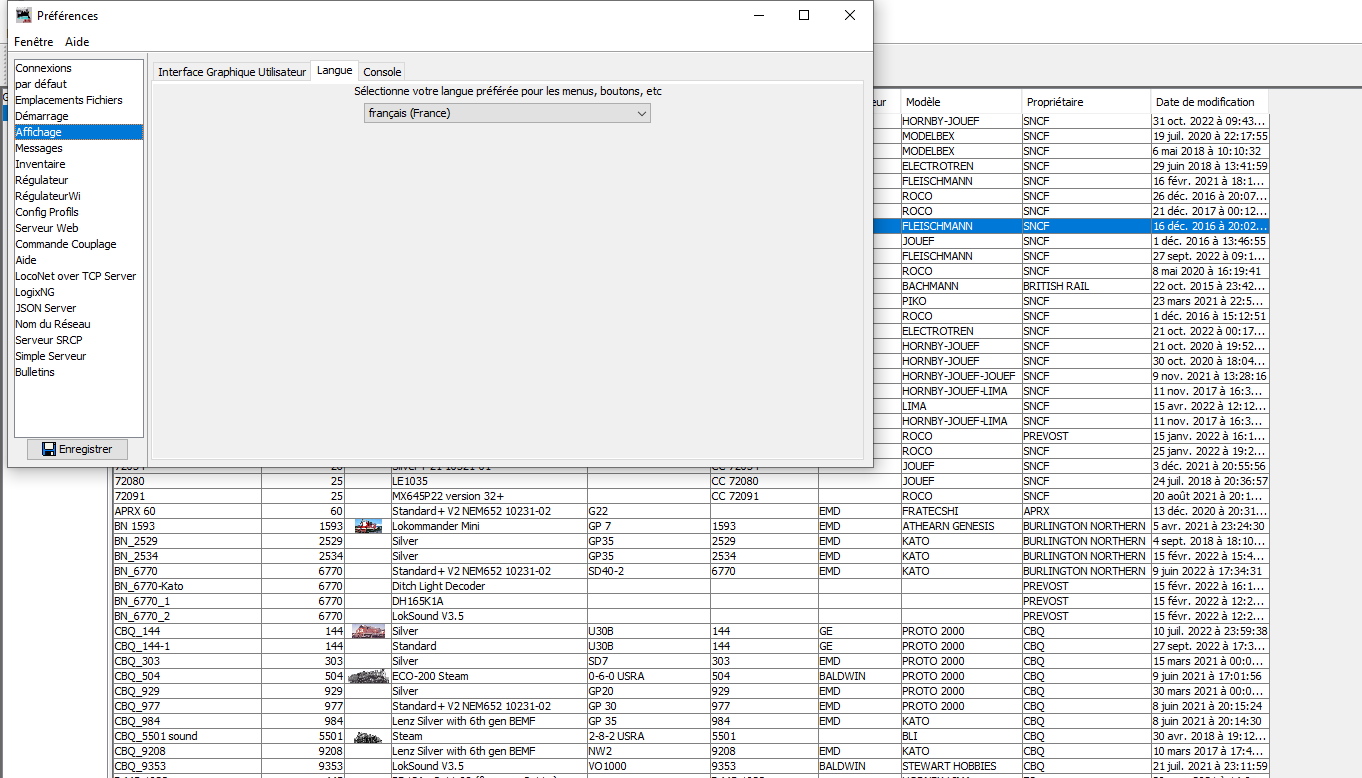Switch to the Console tab
The width and height of the screenshot is (1362, 778).
pyautogui.click(x=382, y=72)
